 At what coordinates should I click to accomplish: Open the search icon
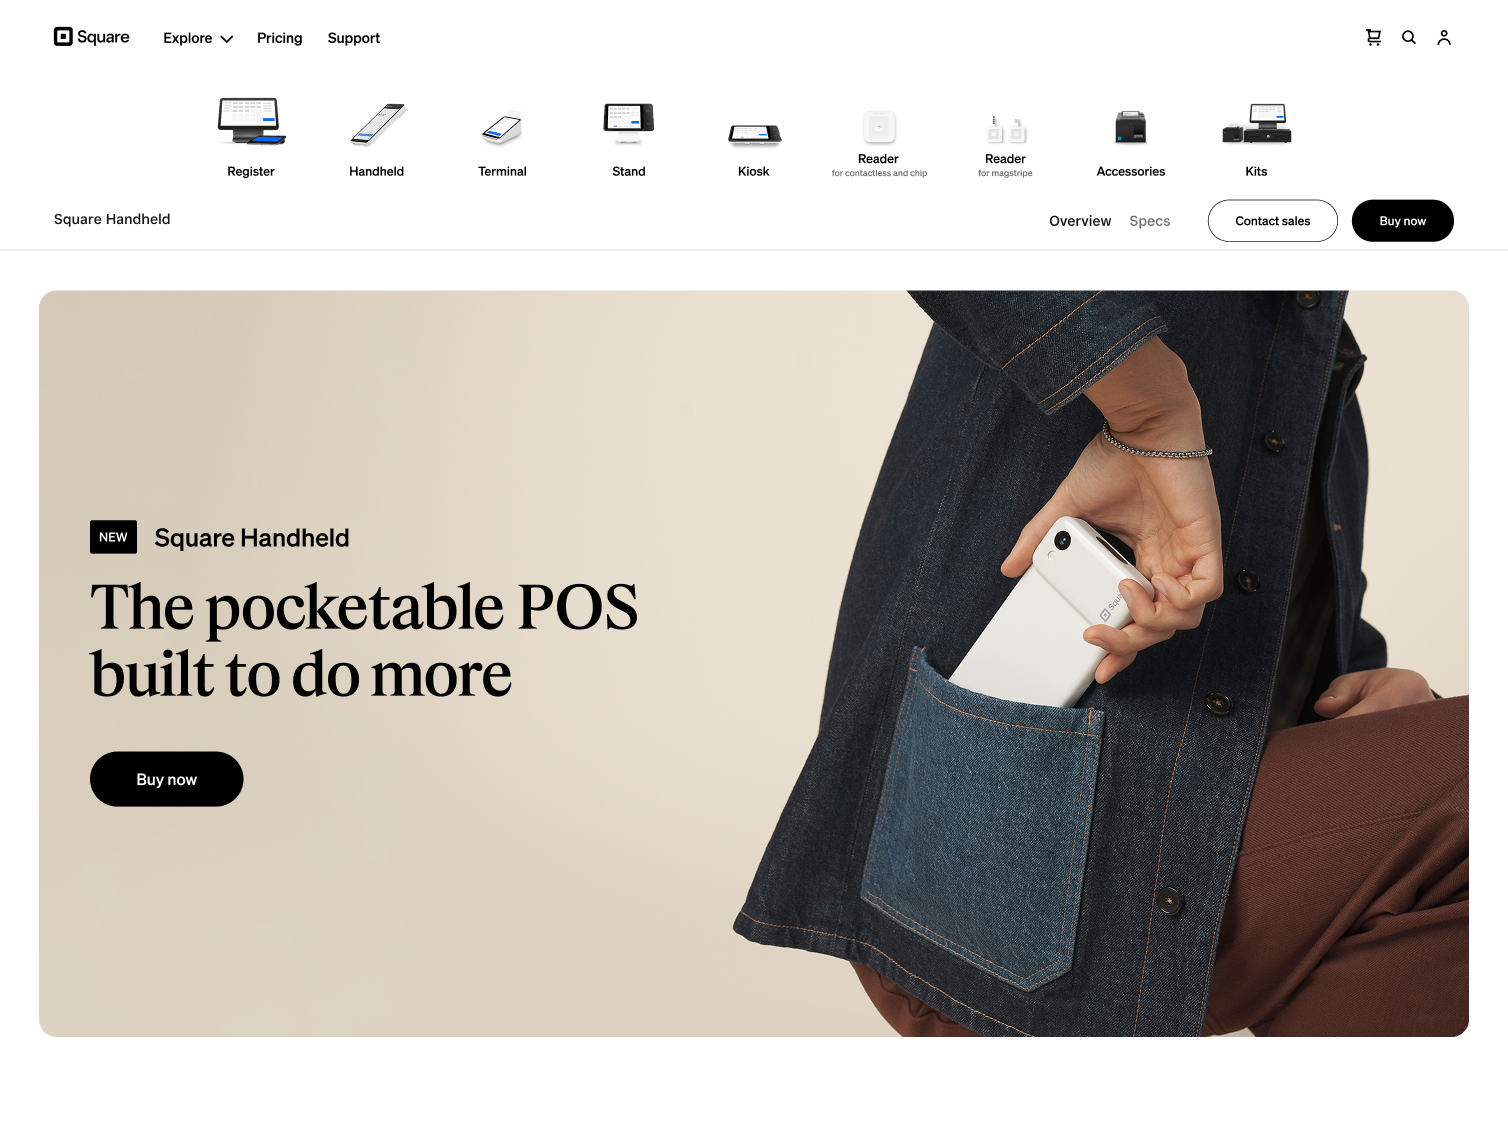(x=1408, y=37)
